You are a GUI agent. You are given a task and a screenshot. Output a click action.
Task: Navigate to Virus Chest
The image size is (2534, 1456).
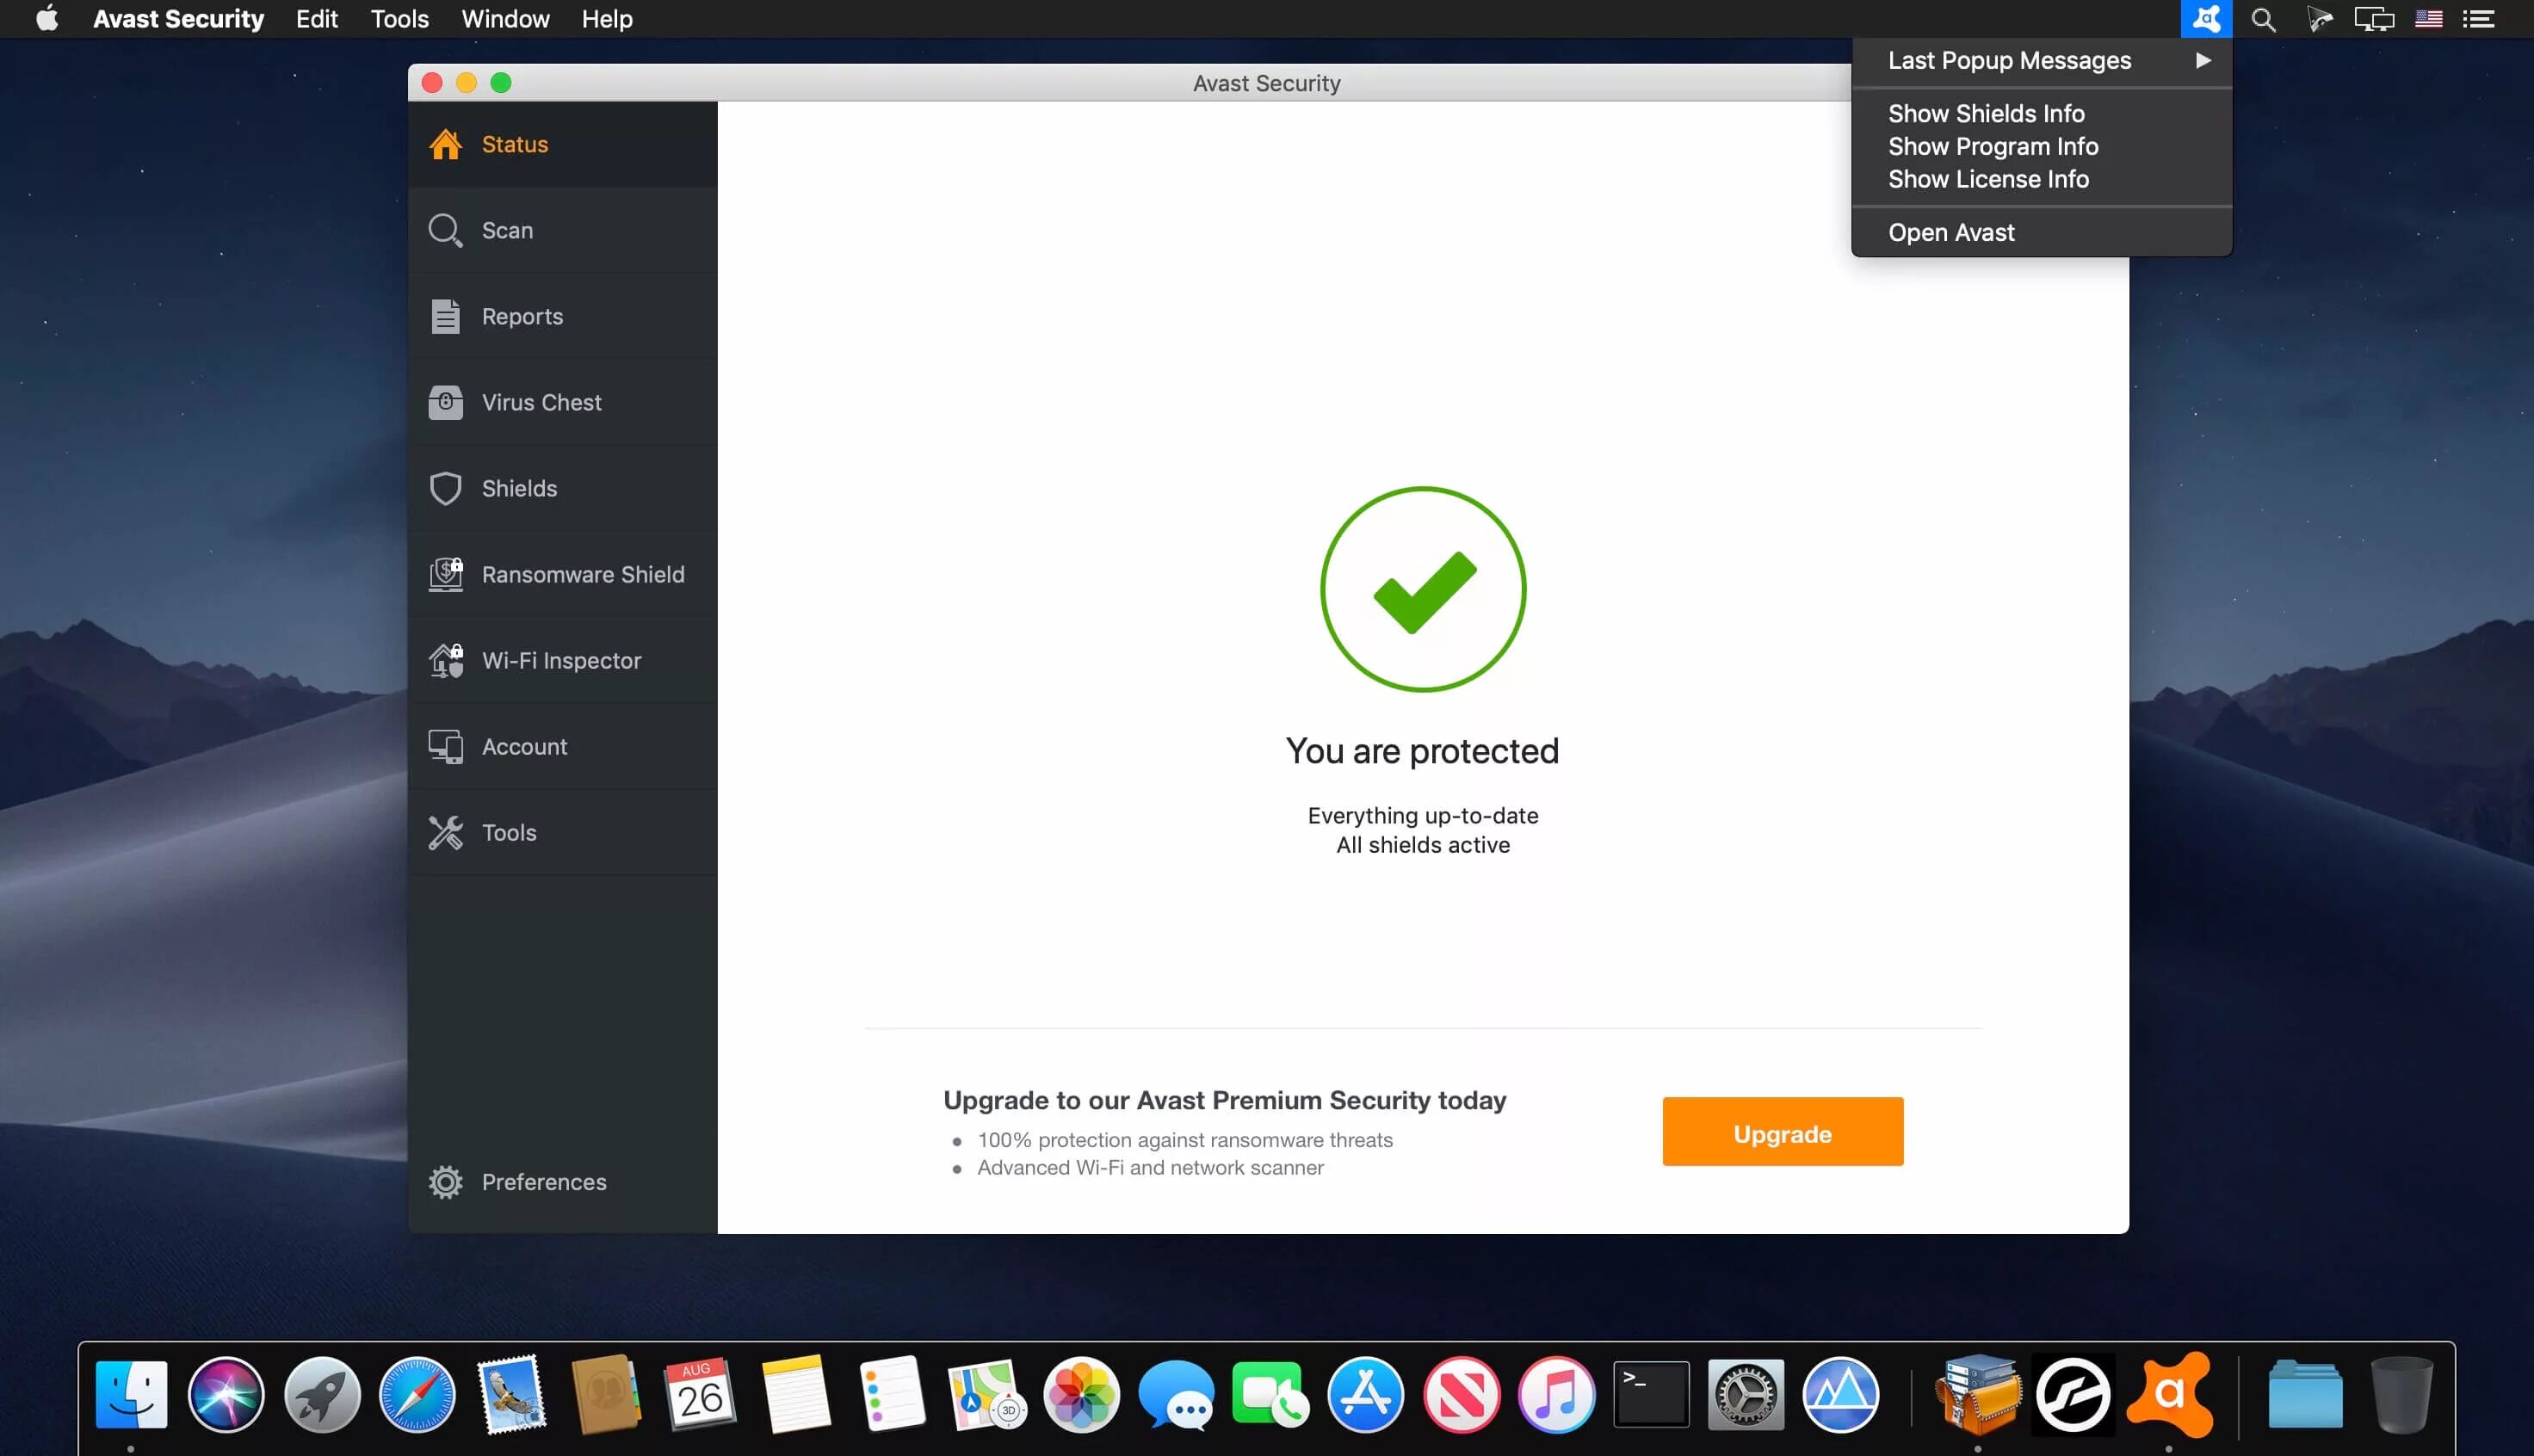pos(541,402)
